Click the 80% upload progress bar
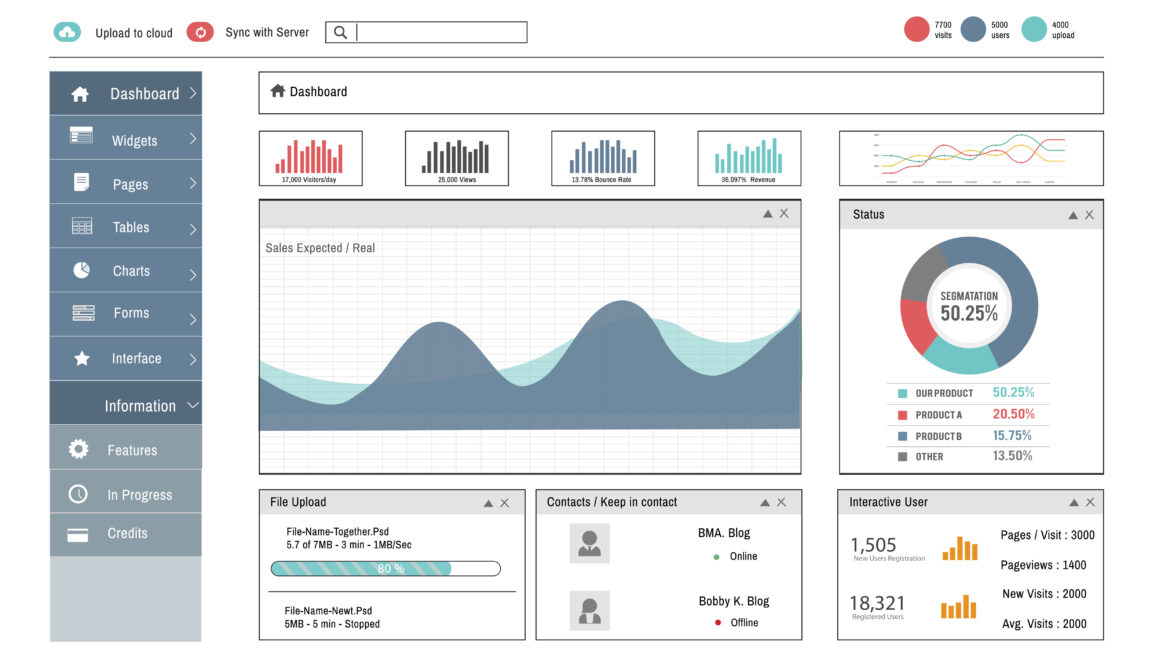 pyautogui.click(x=385, y=567)
